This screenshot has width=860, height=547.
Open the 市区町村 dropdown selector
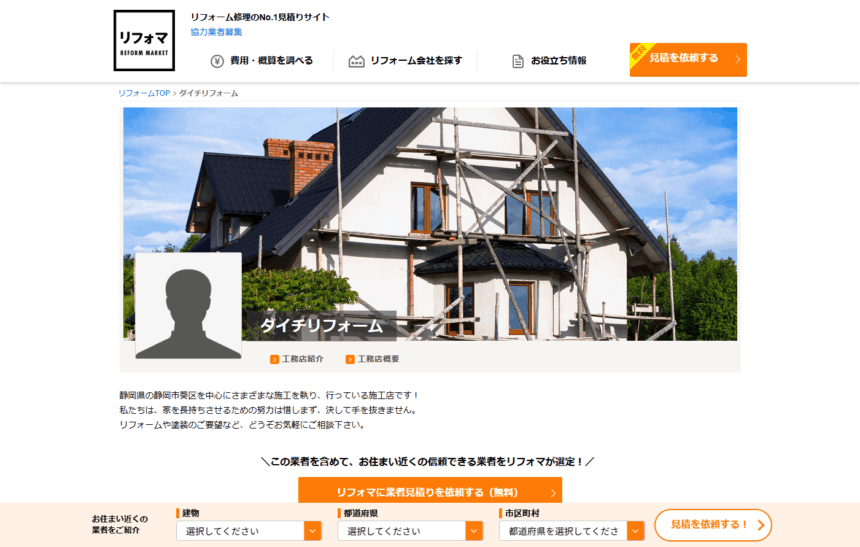(x=572, y=531)
